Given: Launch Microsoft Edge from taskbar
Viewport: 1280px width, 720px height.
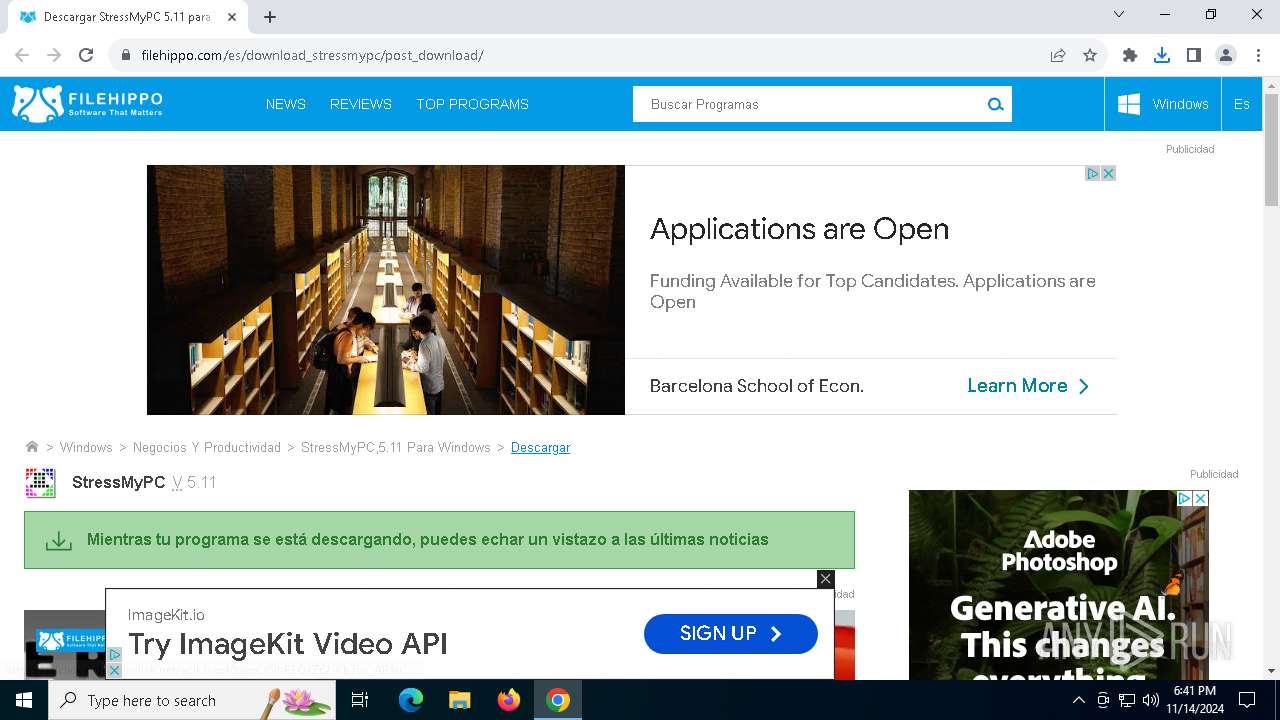Looking at the screenshot, I should click(411, 700).
